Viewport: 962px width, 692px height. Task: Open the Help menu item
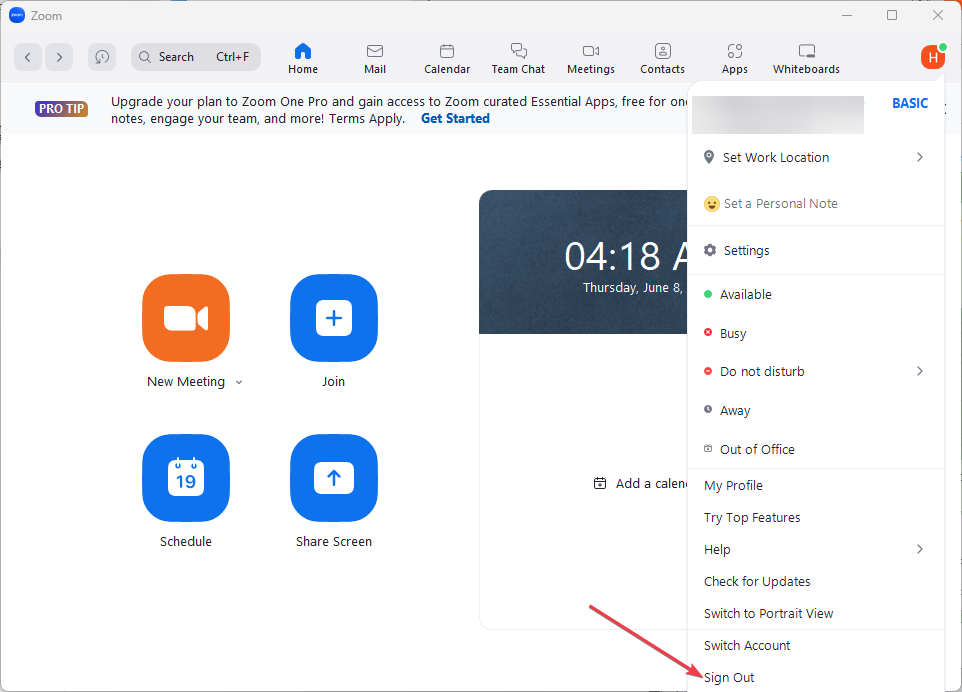tap(815, 550)
